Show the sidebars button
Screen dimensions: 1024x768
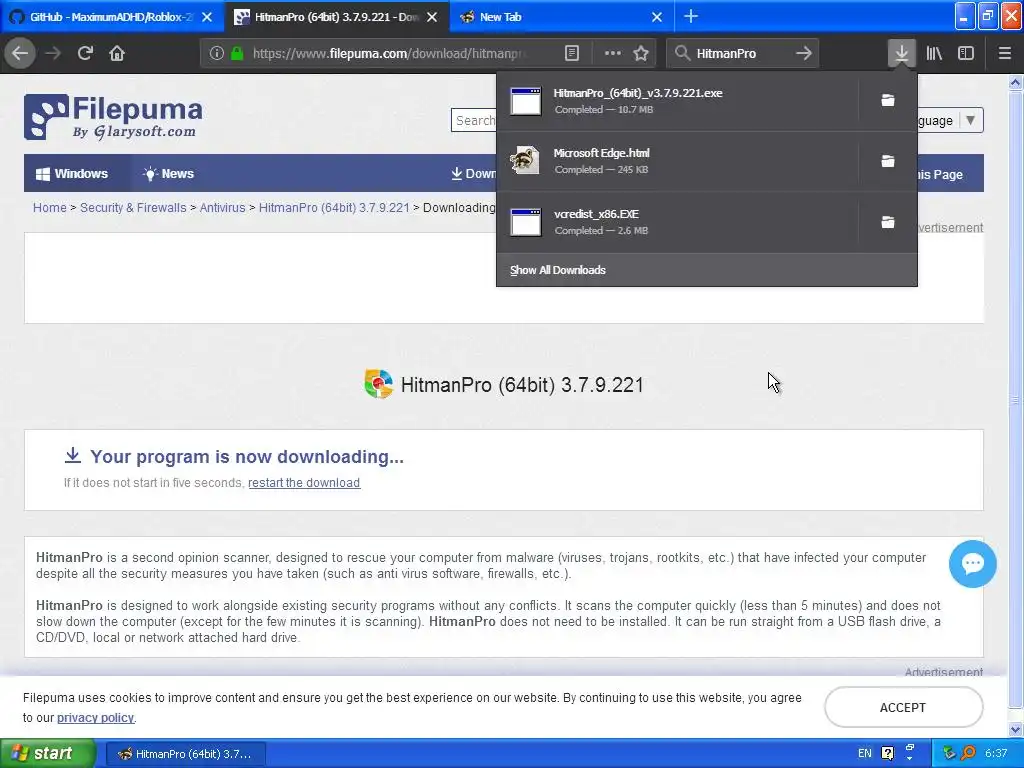[966, 53]
